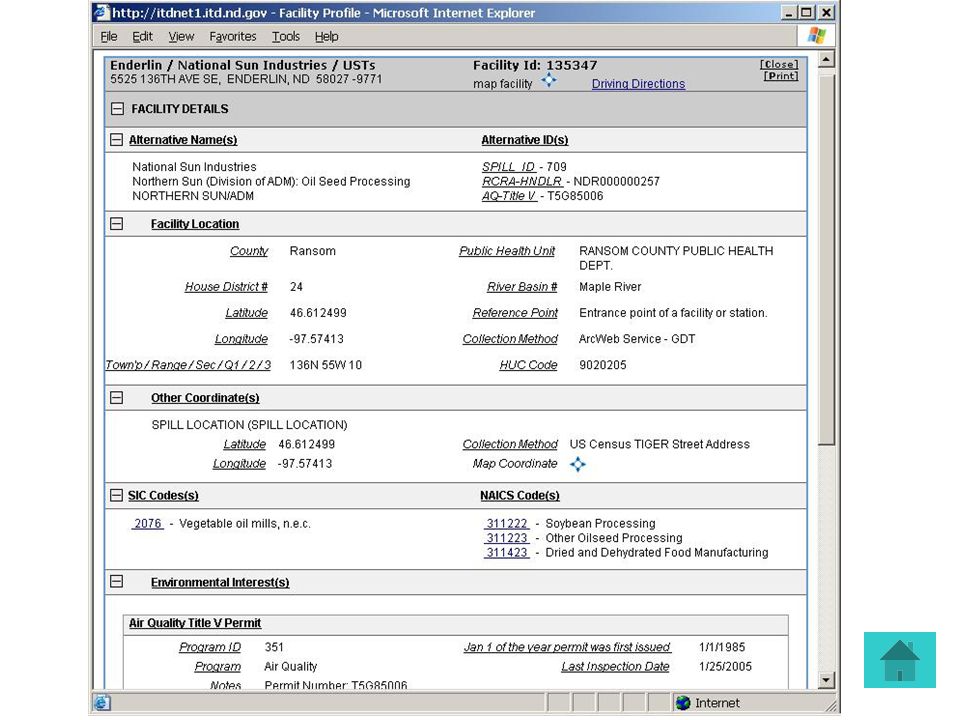This screenshot has height=720, width=960.
Task: Click the Public Health Unit field label
Action: 507,251
